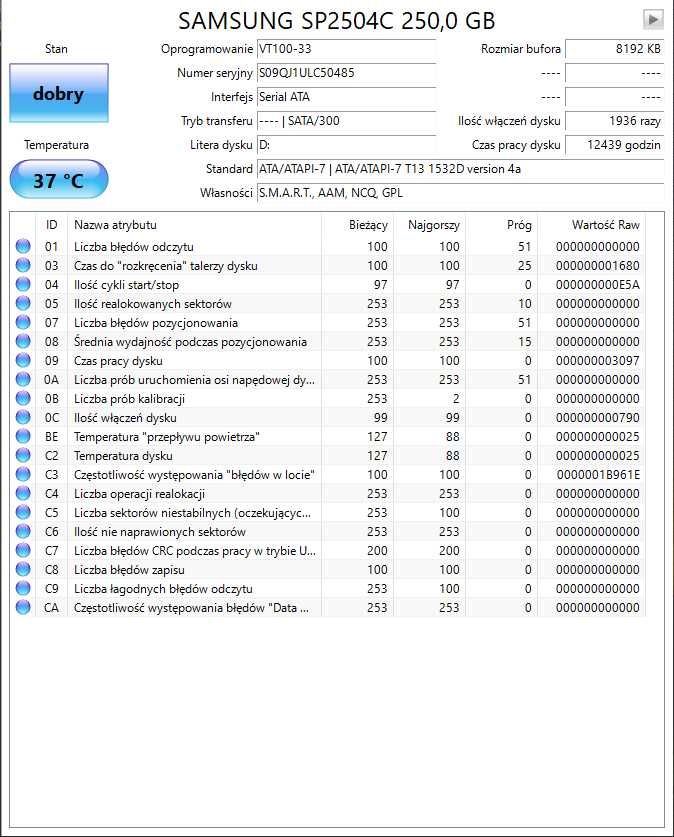Select 'Średnia wydajność podczas pozycjonowania' row

190,342
